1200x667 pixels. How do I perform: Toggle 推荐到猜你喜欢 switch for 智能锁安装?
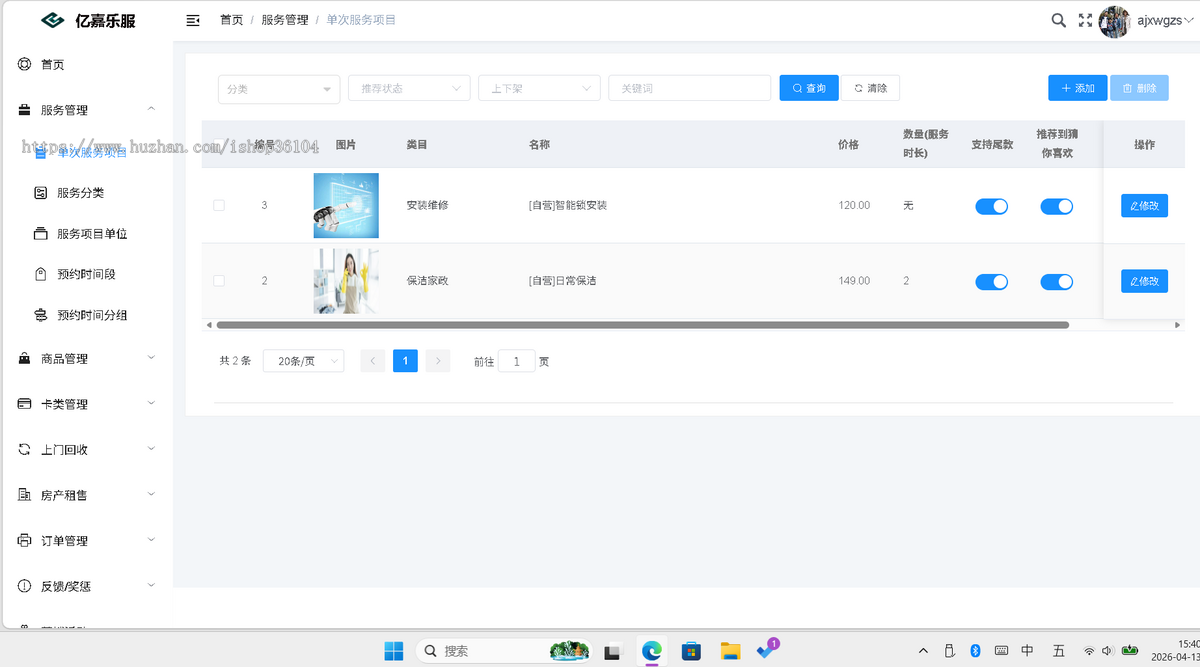click(x=1057, y=206)
